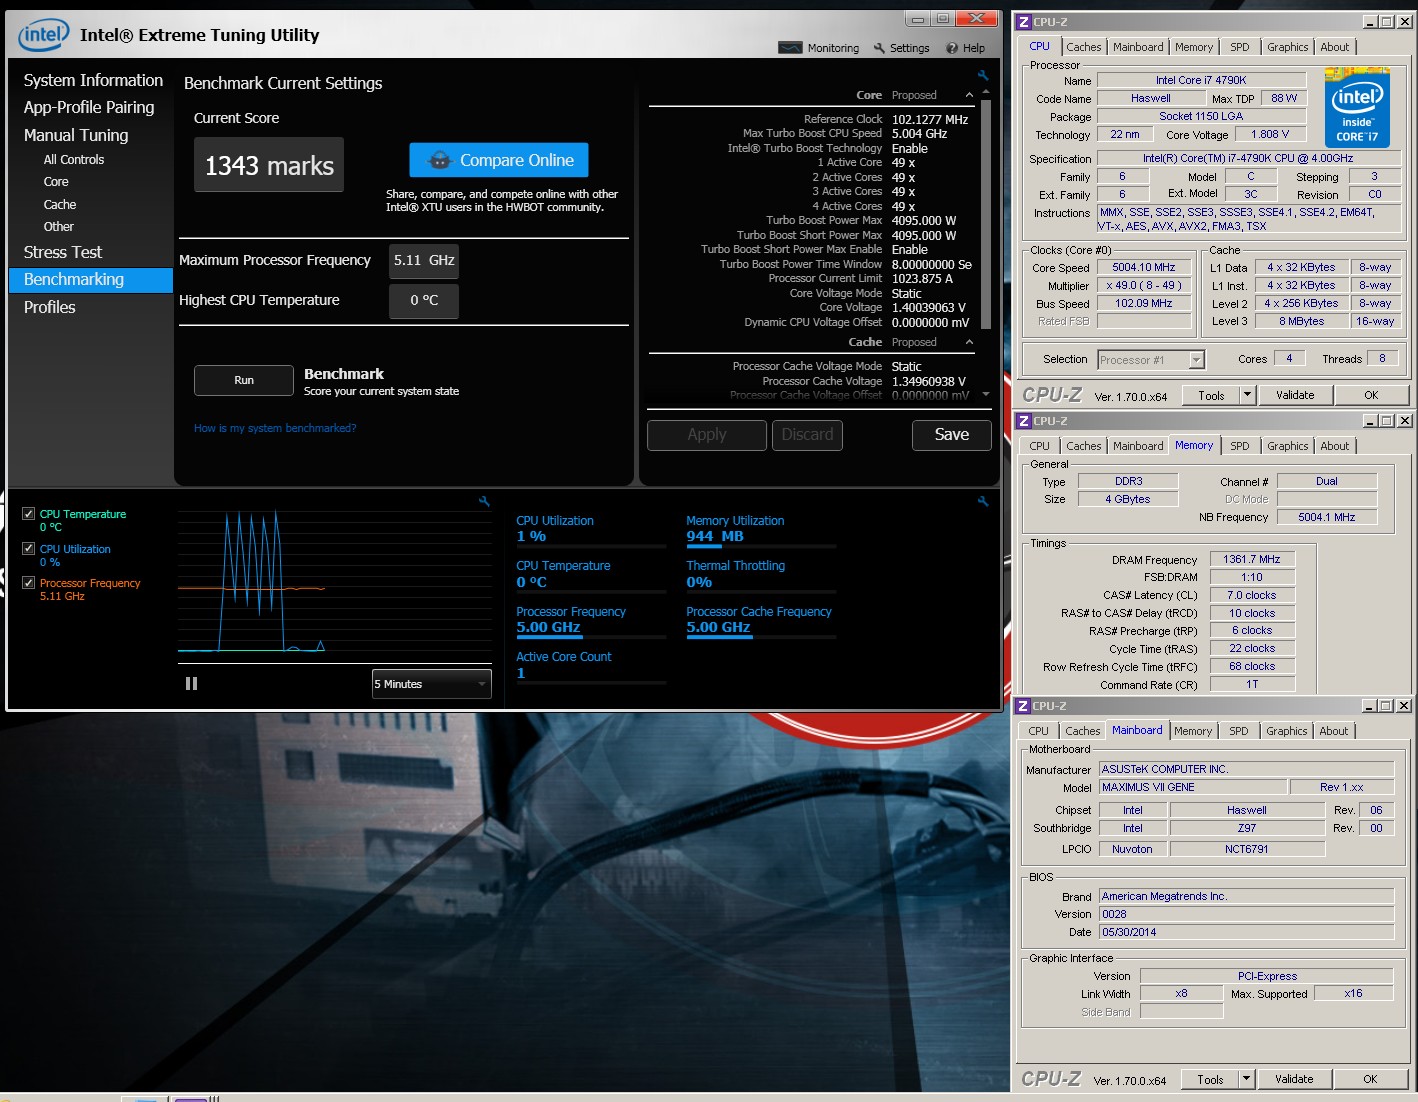Click MAXIMUS VII GENE model field
1418x1102 pixels.
pyautogui.click(x=1192, y=788)
